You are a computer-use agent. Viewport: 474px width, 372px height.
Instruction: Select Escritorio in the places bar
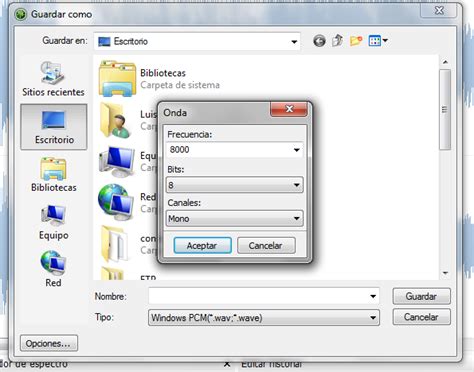tap(54, 127)
